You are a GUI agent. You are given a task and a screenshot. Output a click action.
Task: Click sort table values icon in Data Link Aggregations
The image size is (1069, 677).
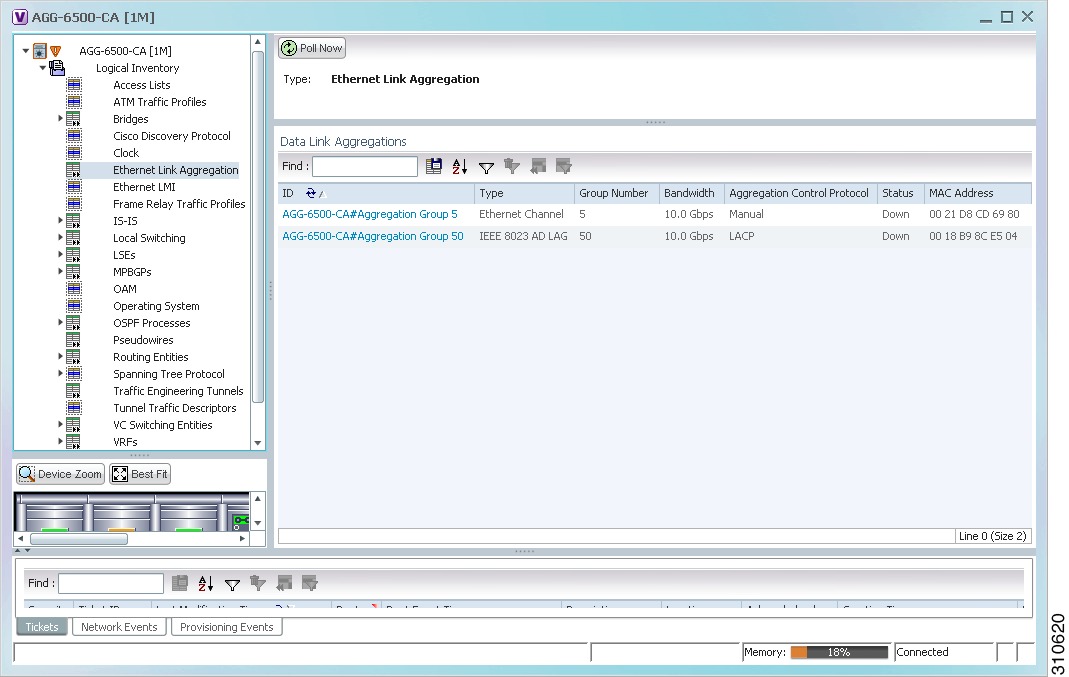460,166
